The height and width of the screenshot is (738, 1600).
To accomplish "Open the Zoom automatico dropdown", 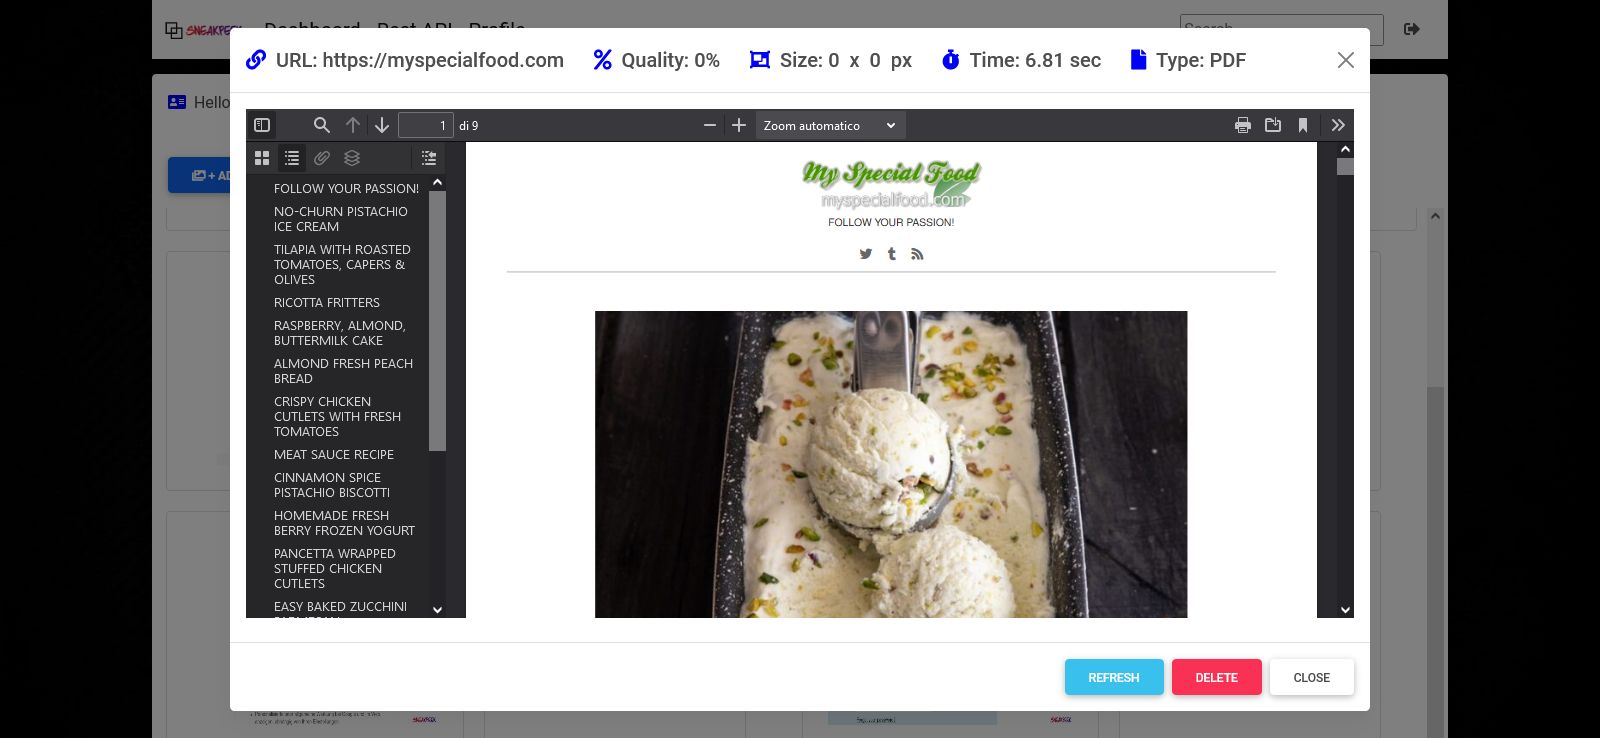I will tap(830, 125).
